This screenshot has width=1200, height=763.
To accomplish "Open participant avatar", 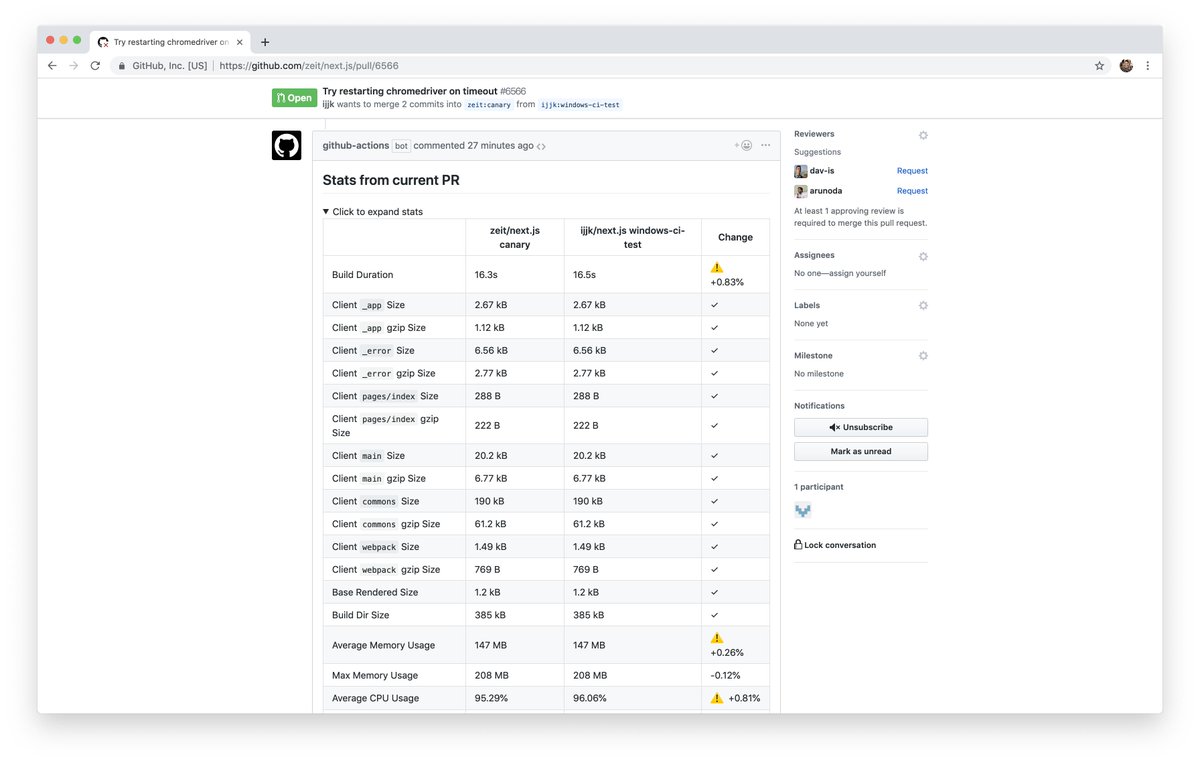I will click(x=802, y=510).
